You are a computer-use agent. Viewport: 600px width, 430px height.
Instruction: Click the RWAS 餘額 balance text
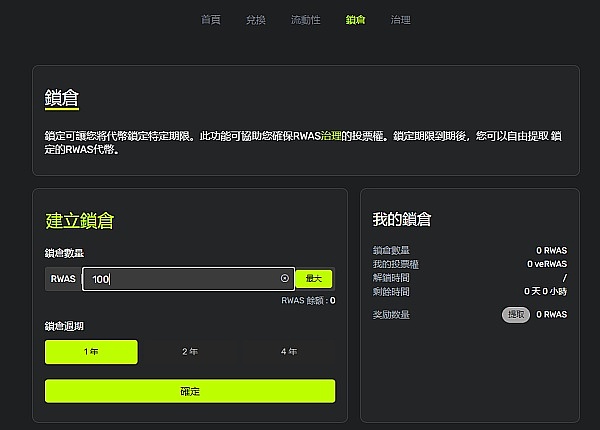307,299
